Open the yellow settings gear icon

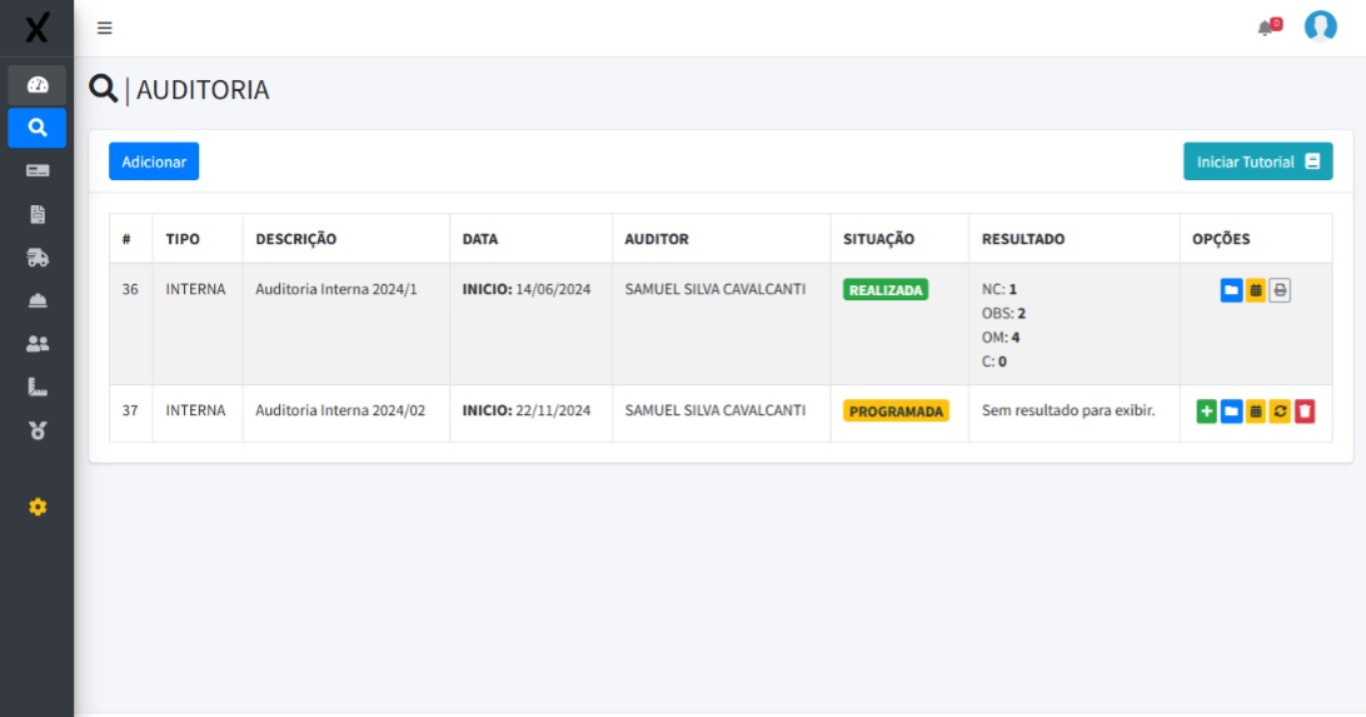(37, 507)
